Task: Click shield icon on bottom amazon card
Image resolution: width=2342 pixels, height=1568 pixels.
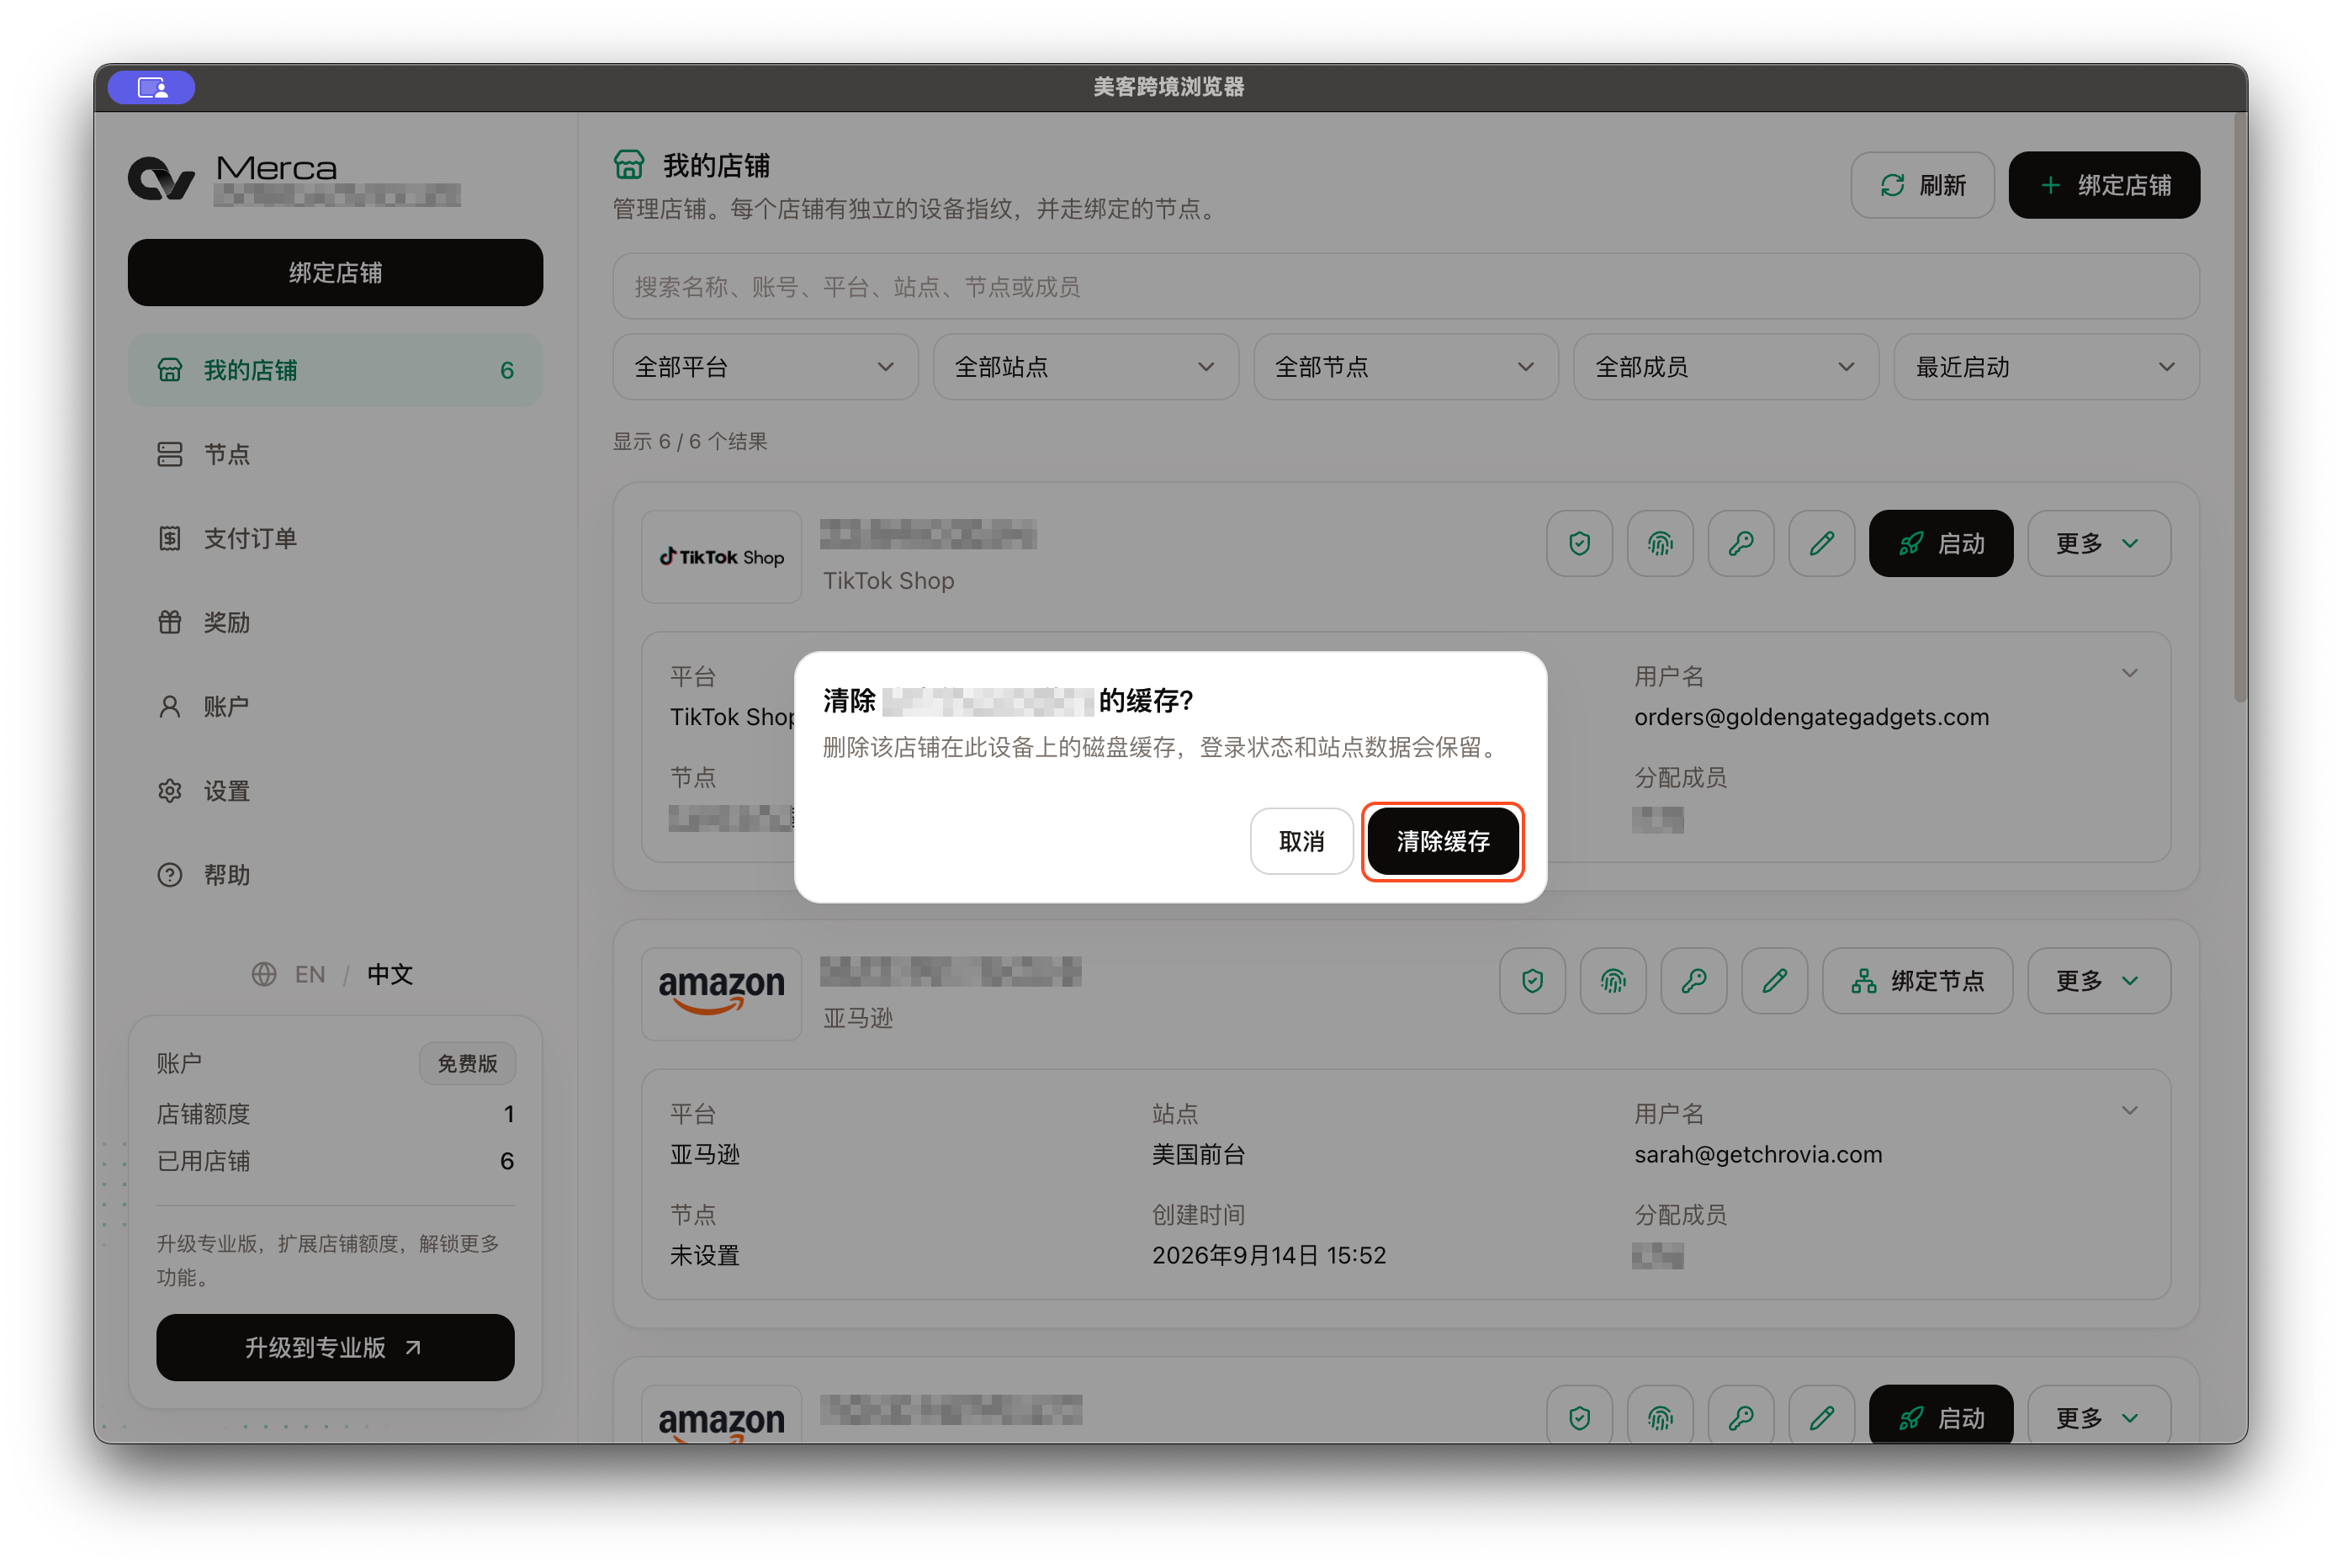Action: point(1579,1417)
